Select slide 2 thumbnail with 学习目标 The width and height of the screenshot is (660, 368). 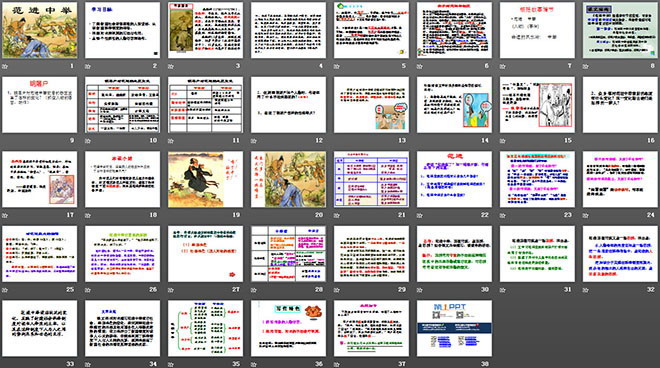coord(122,30)
